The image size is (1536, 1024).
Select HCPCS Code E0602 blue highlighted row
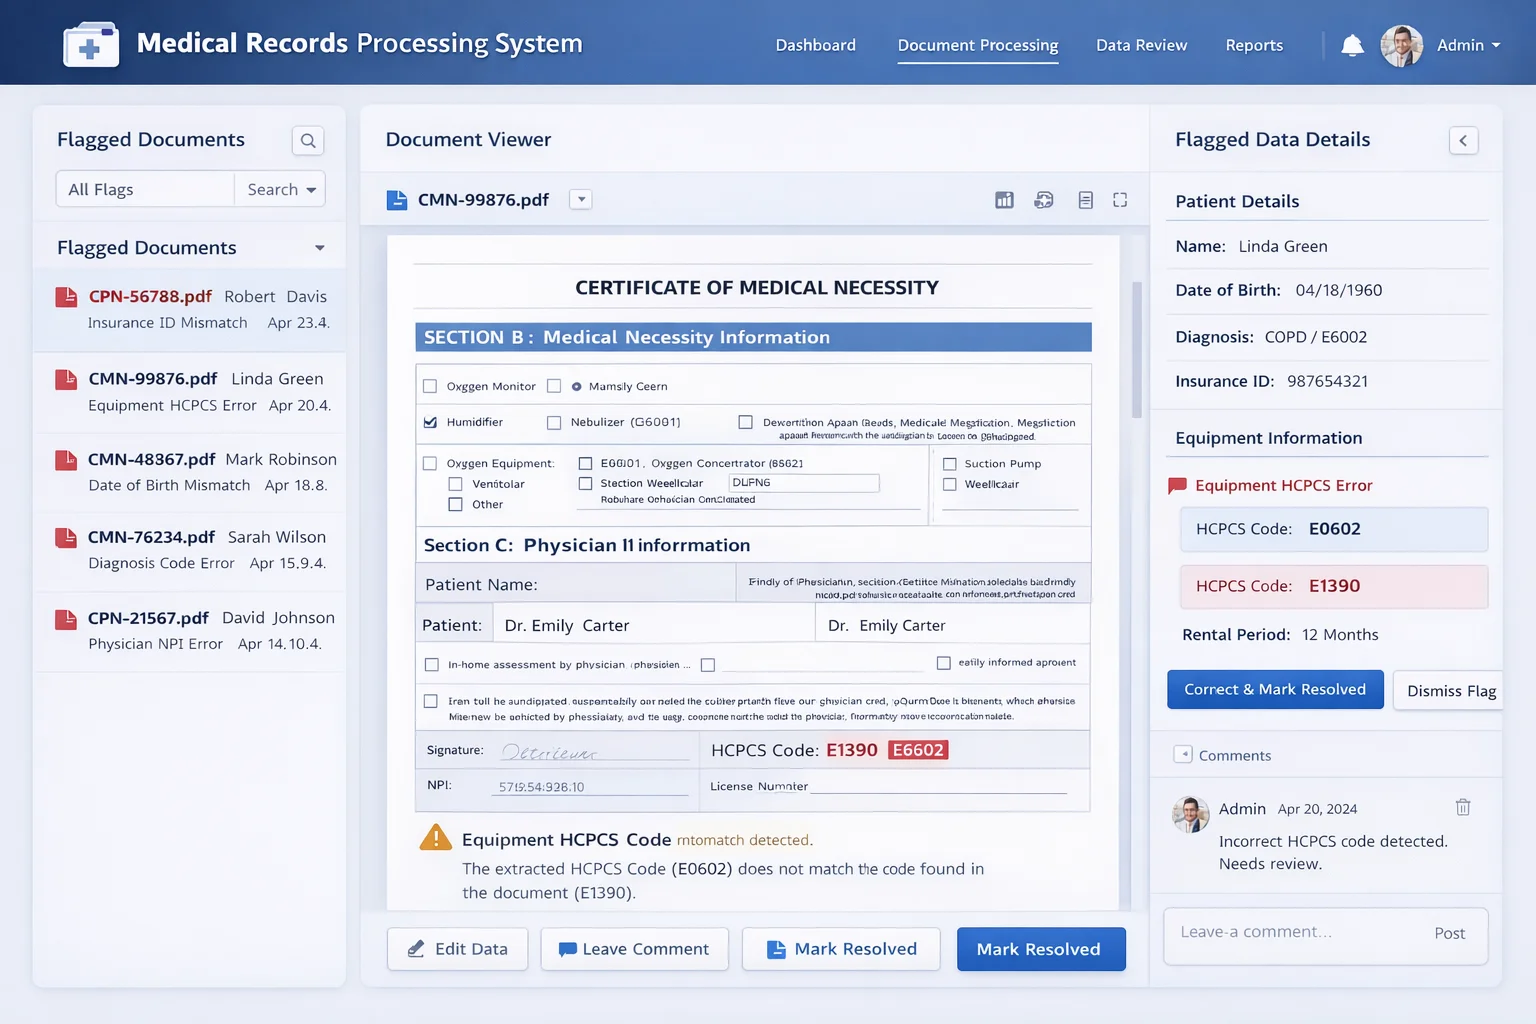click(x=1334, y=529)
